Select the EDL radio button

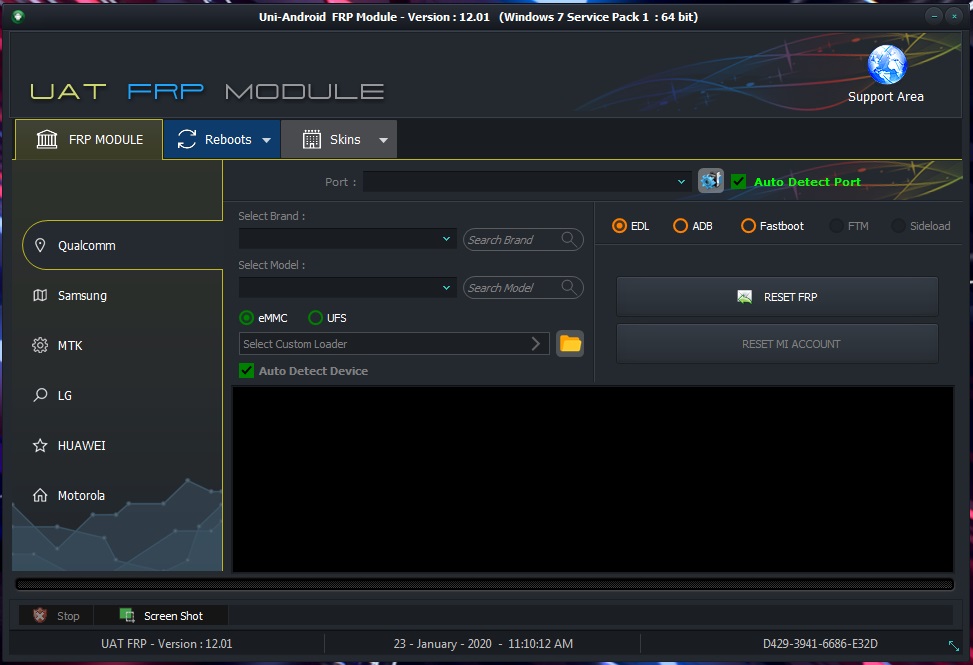(619, 226)
